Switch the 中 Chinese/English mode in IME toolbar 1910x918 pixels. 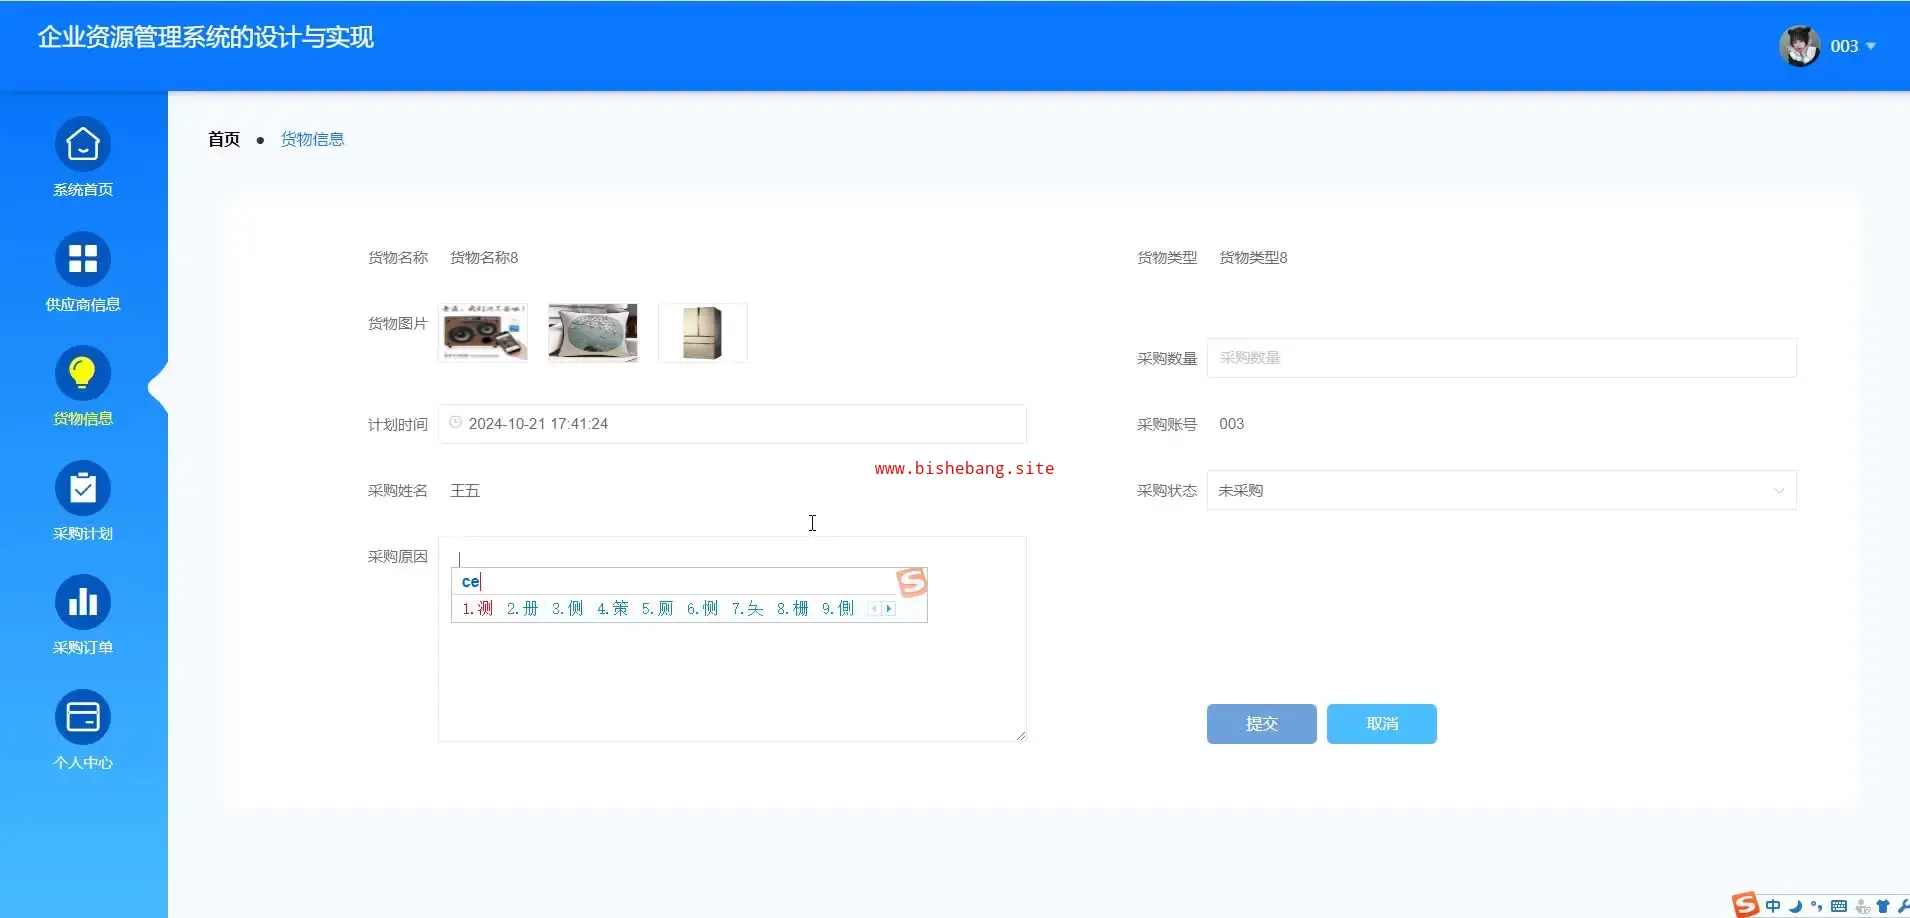tap(1773, 906)
